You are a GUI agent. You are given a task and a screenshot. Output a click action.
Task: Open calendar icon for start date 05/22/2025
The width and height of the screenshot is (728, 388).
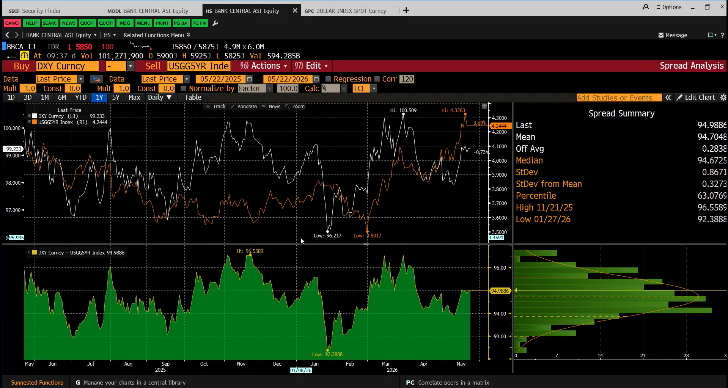pyautogui.click(x=249, y=79)
